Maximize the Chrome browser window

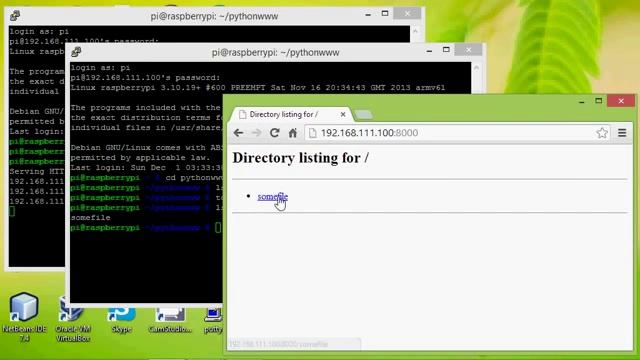(x=599, y=101)
